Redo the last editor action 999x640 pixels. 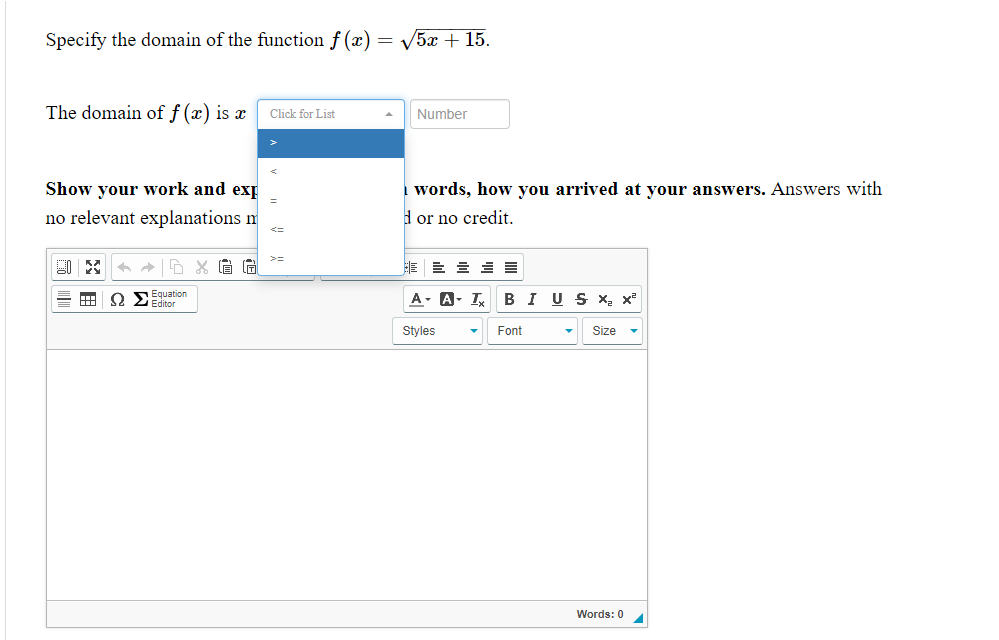(146, 267)
